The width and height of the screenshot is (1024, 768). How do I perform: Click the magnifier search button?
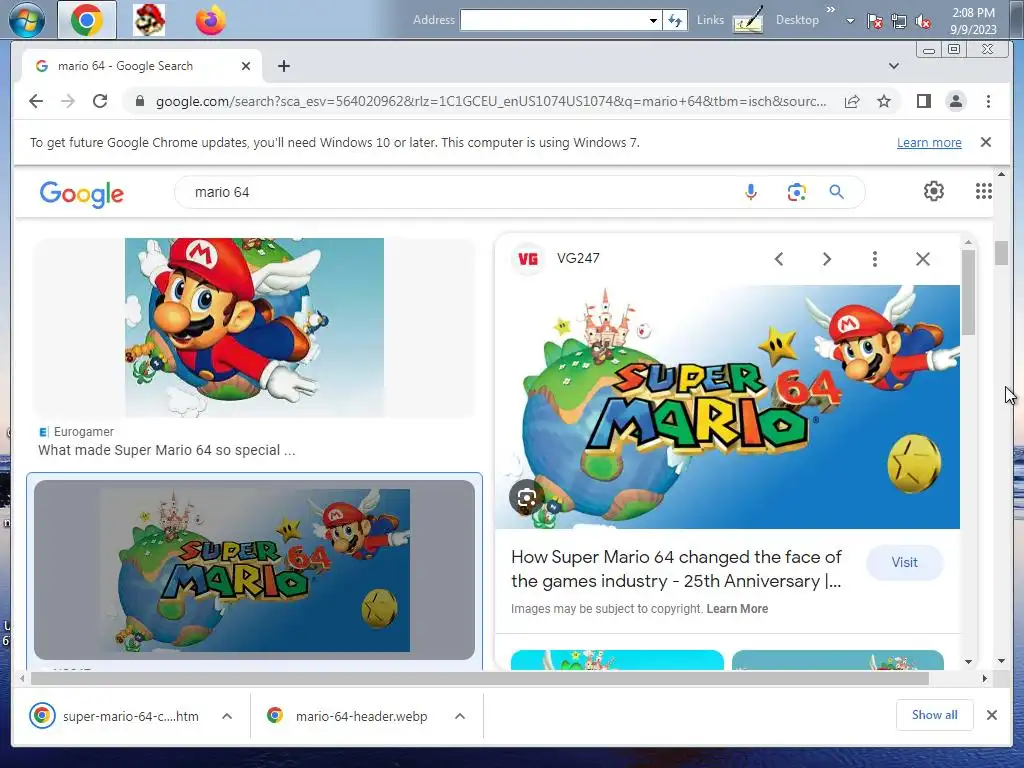tap(836, 192)
